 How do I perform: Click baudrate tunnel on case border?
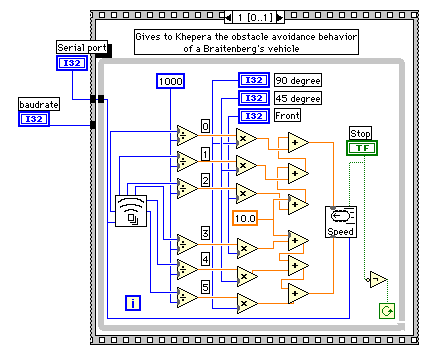tap(93, 125)
